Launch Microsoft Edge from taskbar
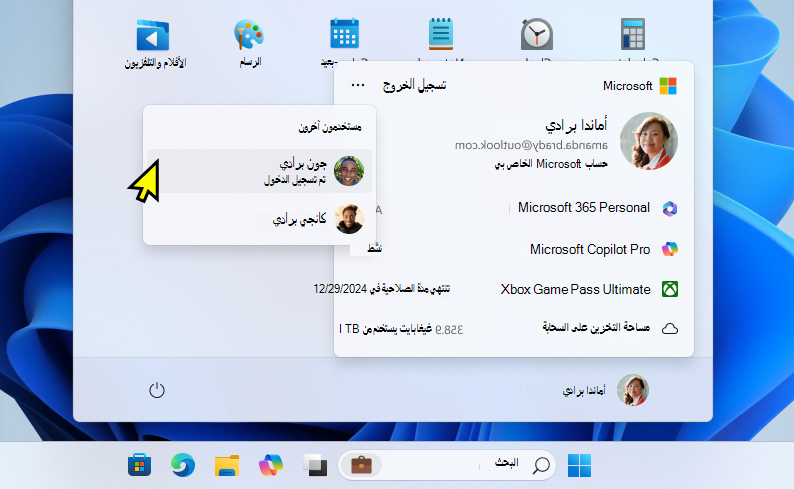Screen dimensions: 794x489 click(x=183, y=465)
